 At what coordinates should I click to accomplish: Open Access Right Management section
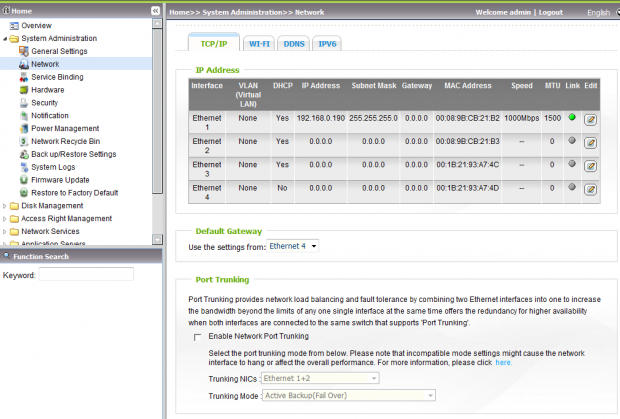[x=66, y=219]
